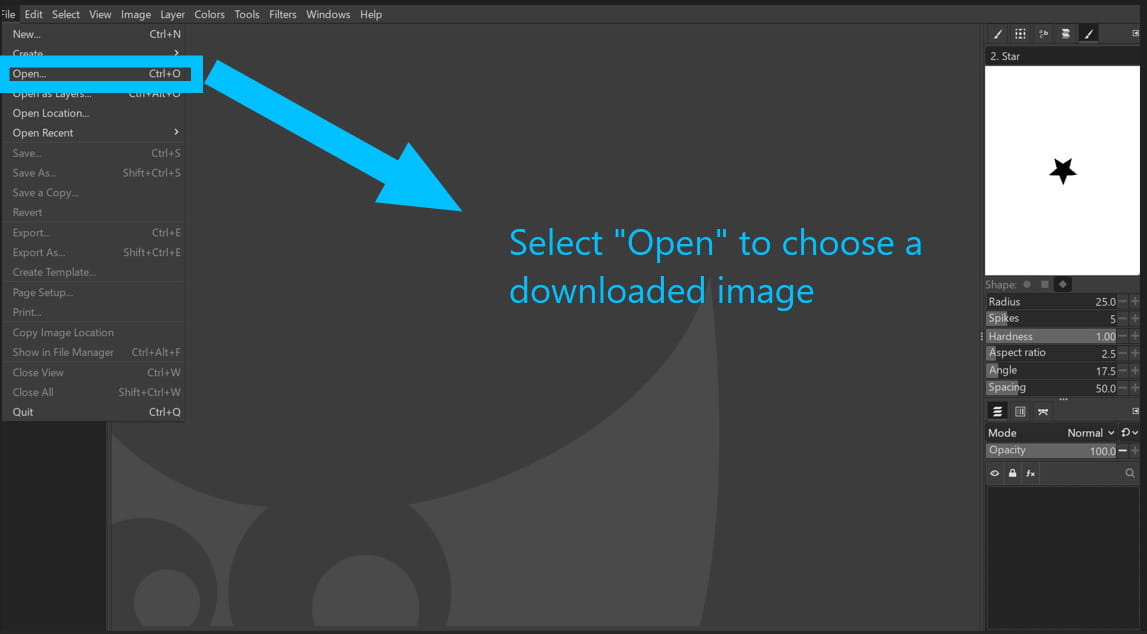1147x634 pixels.
Task: Open the Select menu
Action: tap(66, 14)
